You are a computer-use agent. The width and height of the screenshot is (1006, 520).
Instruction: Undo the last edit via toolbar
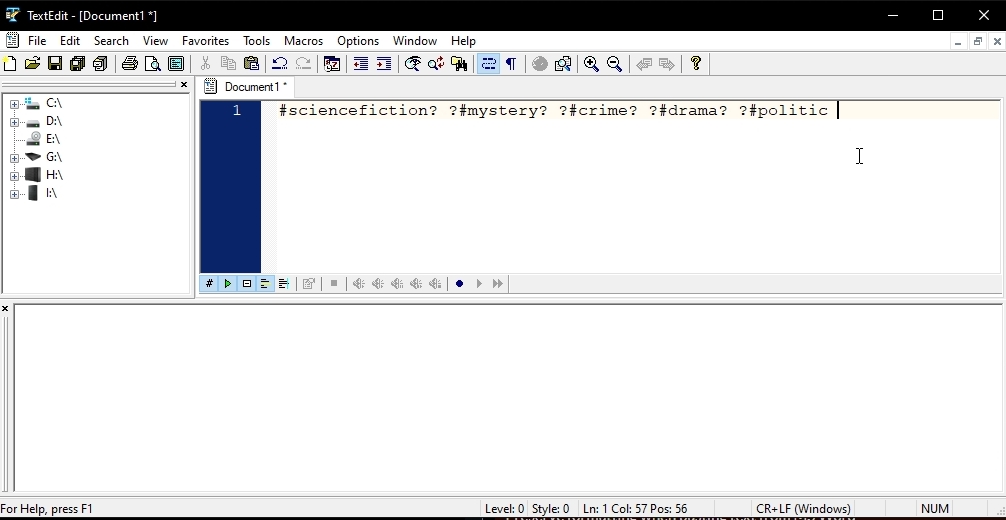pos(280,64)
